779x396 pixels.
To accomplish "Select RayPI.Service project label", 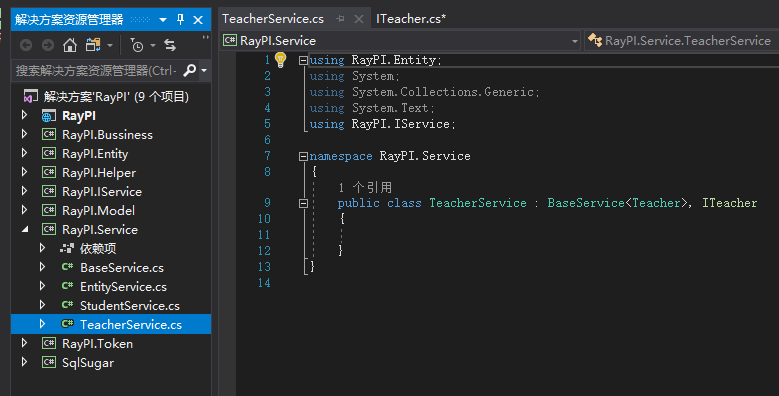I will pos(100,230).
